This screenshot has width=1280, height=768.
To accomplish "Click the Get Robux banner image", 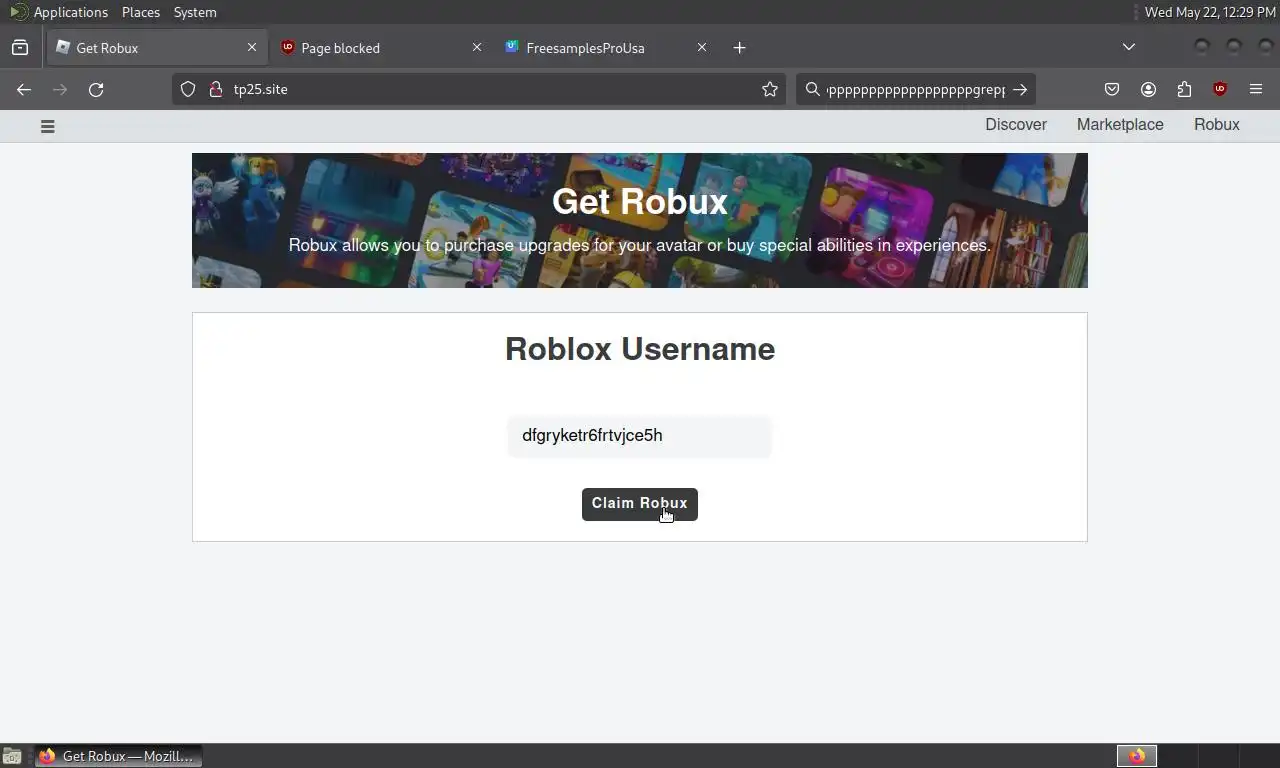I will click(x=640, y=220).
